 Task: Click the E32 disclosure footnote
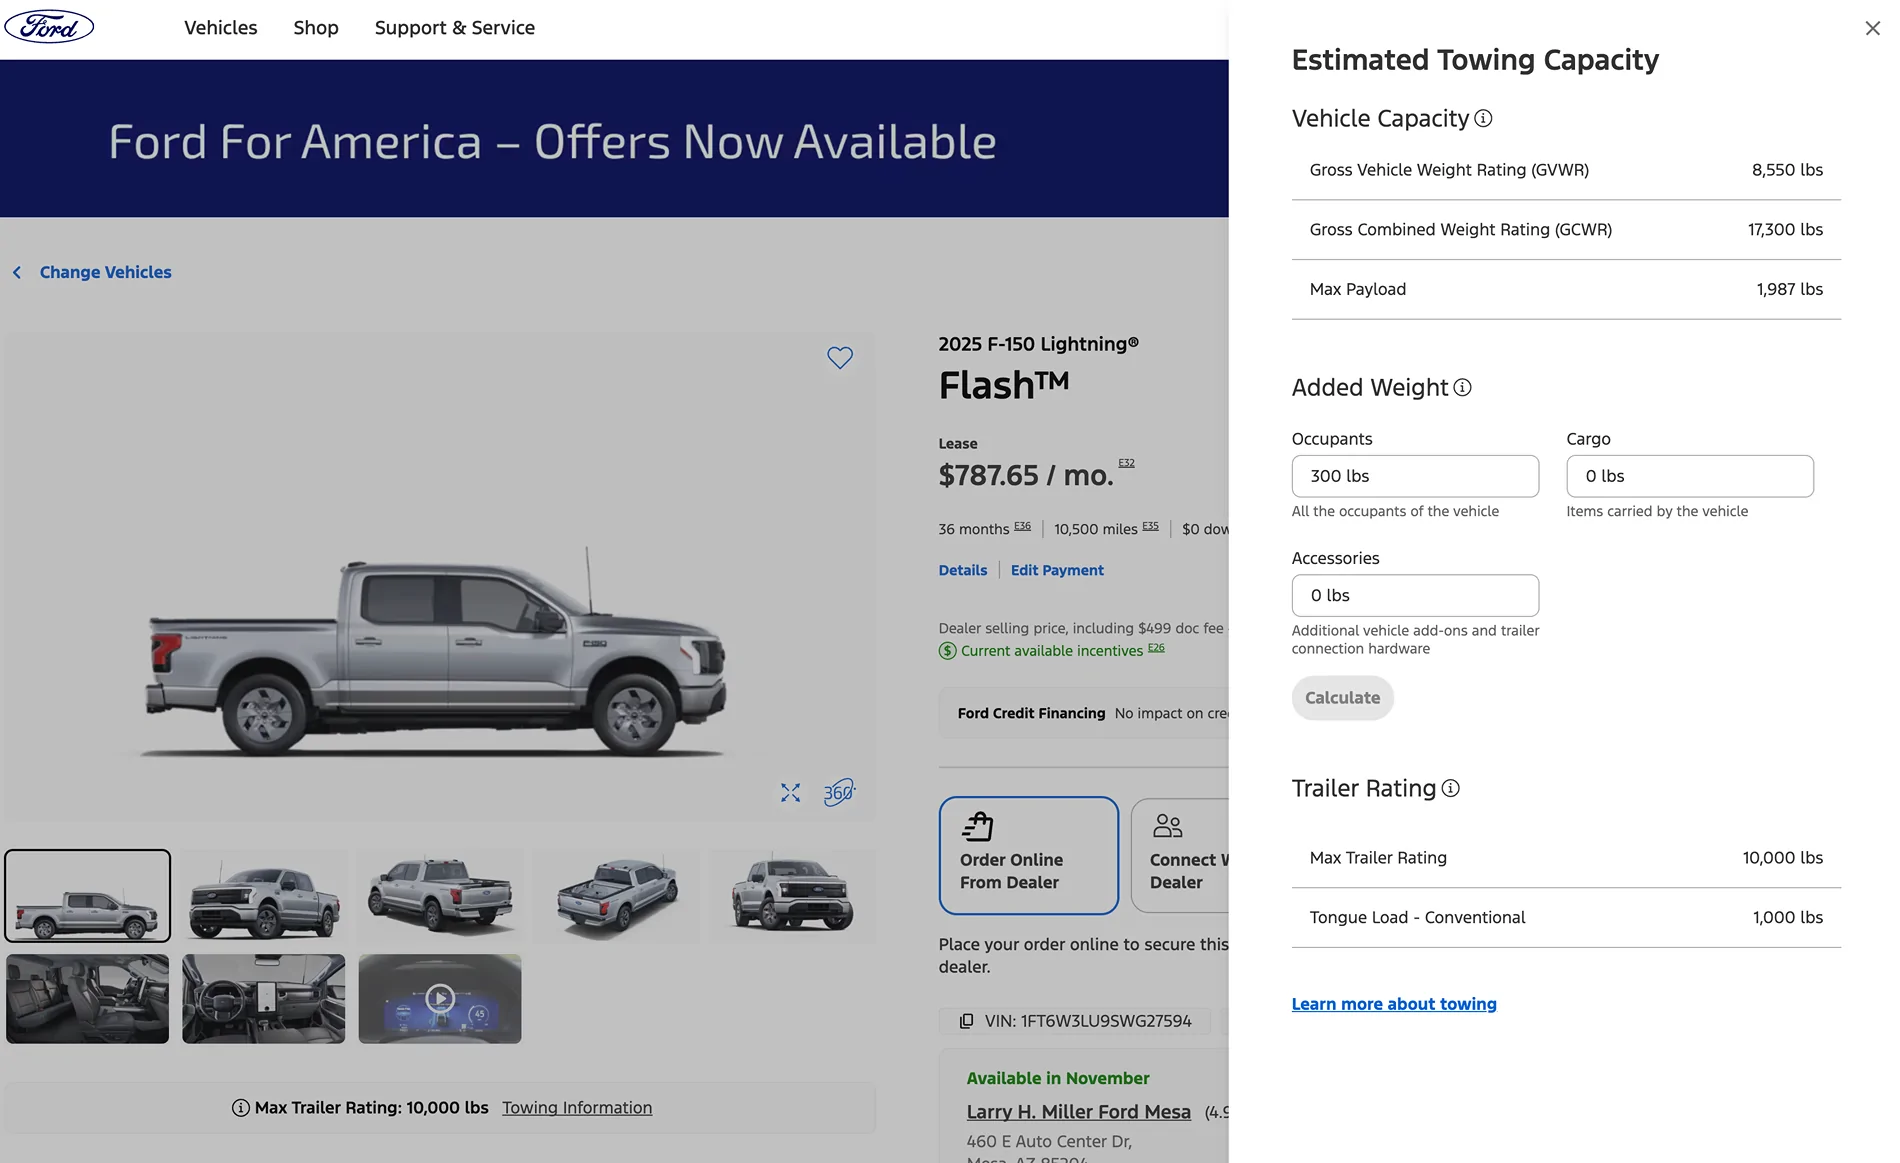1126,463
